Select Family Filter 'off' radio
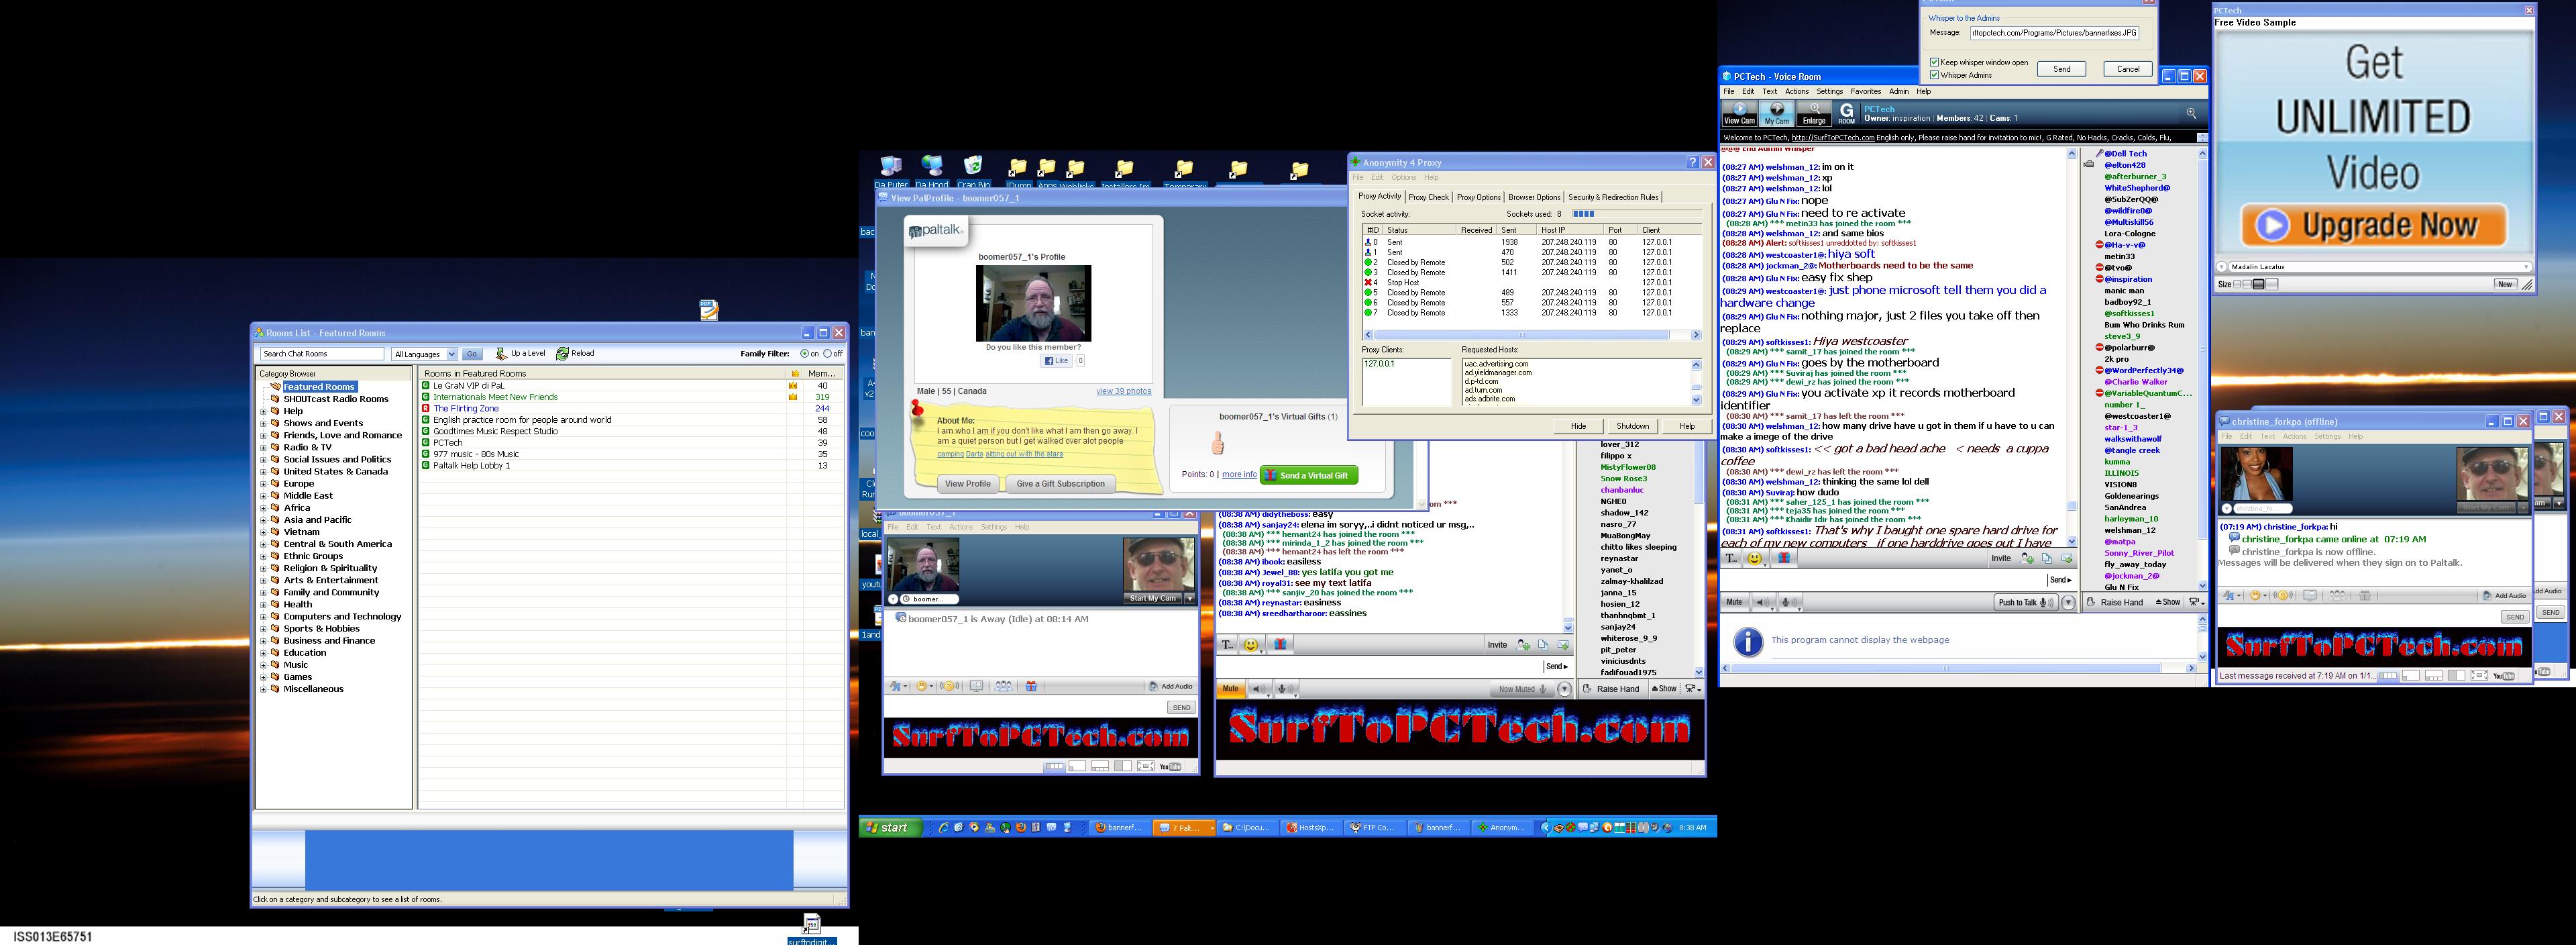The image size is (2576, 945). [x=828, y=354]
